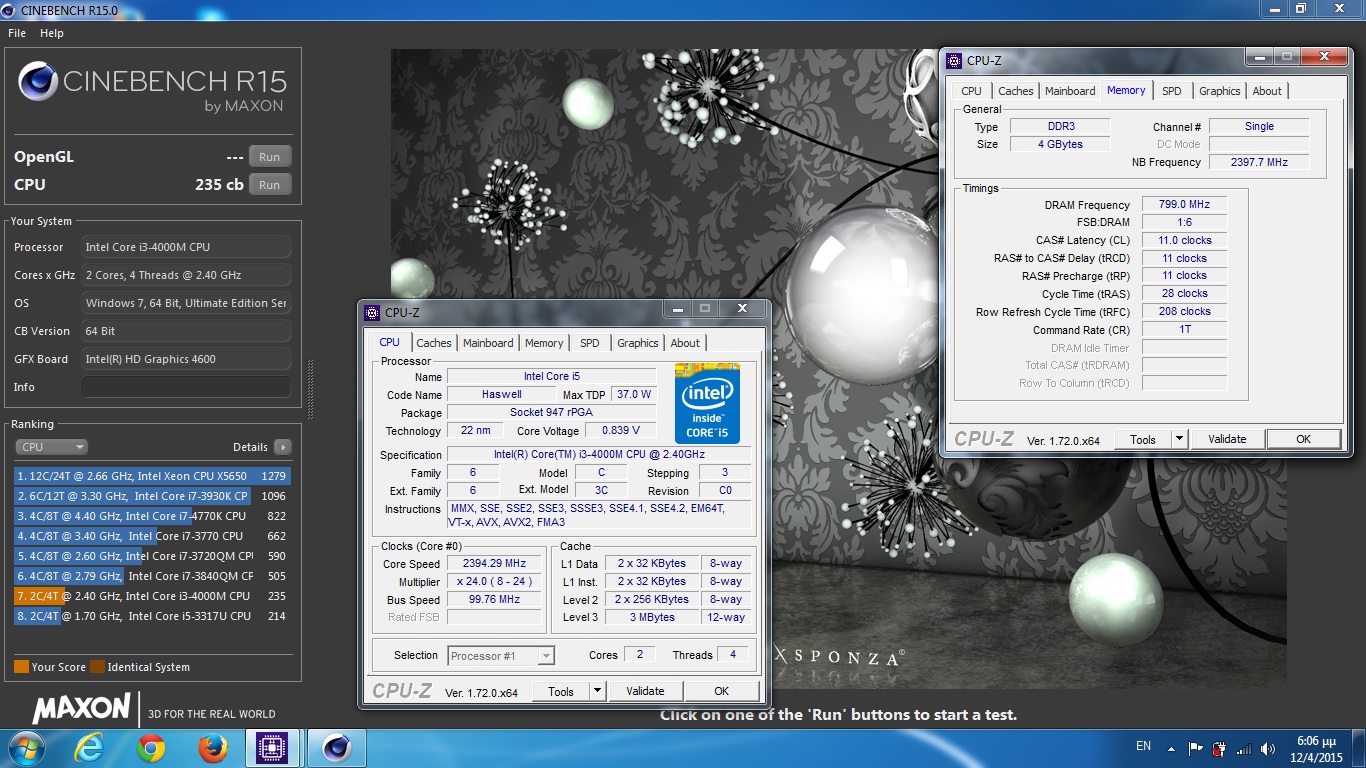
Task: Open Internet Explorer from taskbar
Action: [x=89, y=748]
